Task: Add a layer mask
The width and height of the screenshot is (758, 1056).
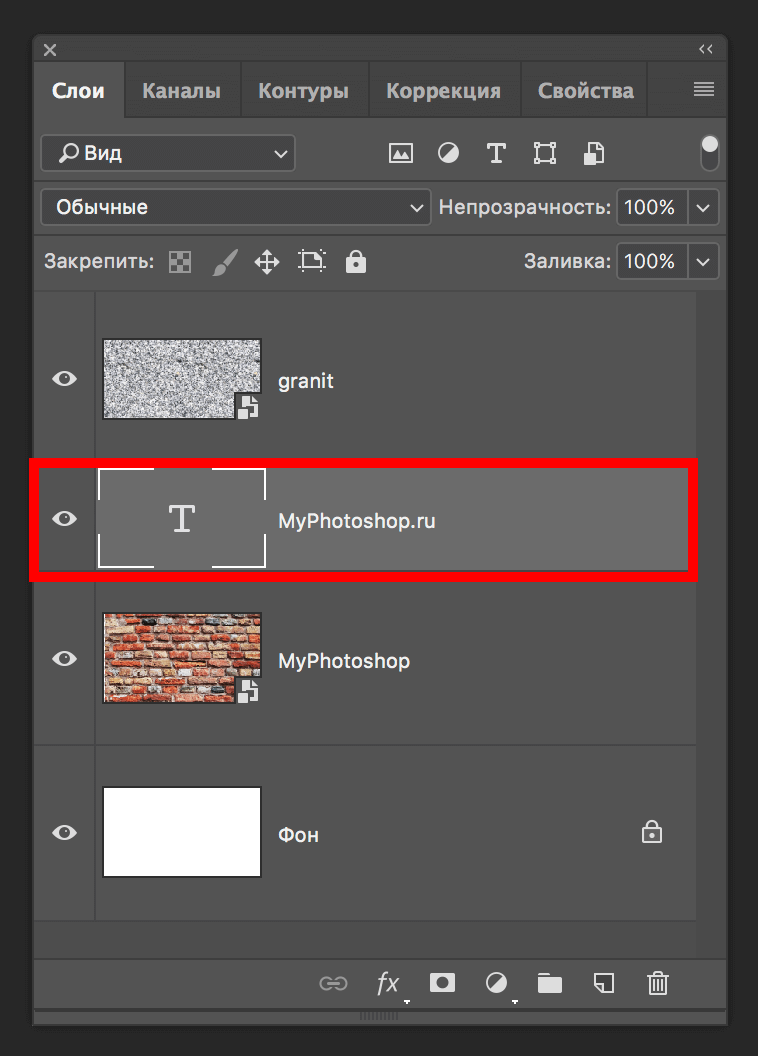Action: (x=442, y=983)
